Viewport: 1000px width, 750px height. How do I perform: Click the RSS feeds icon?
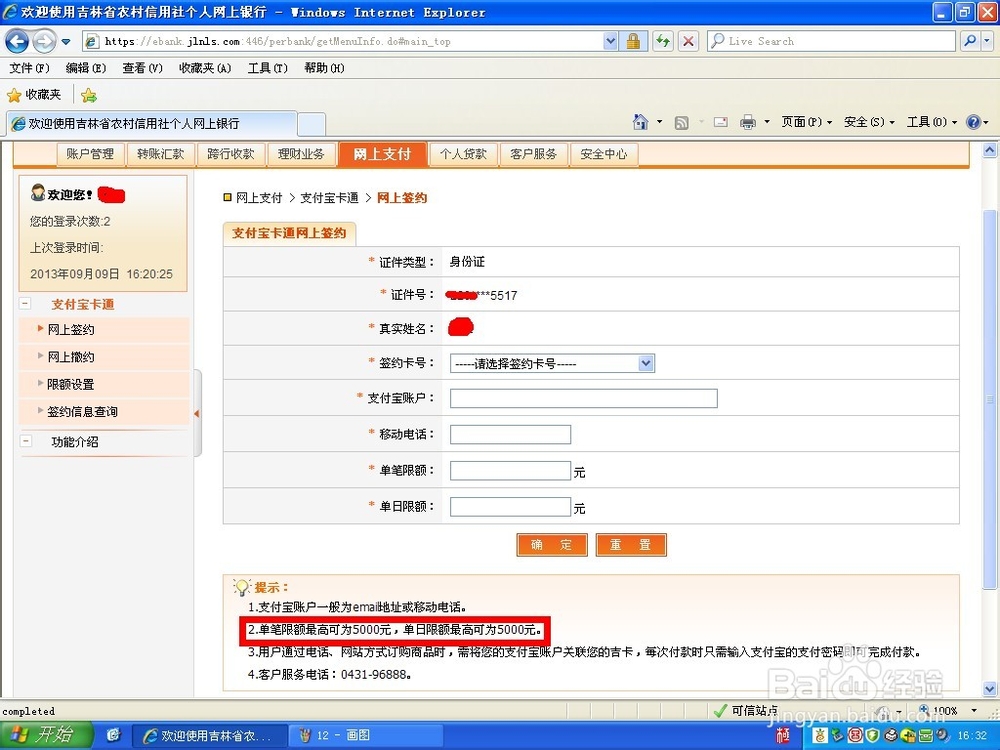[x=681, y=122]
